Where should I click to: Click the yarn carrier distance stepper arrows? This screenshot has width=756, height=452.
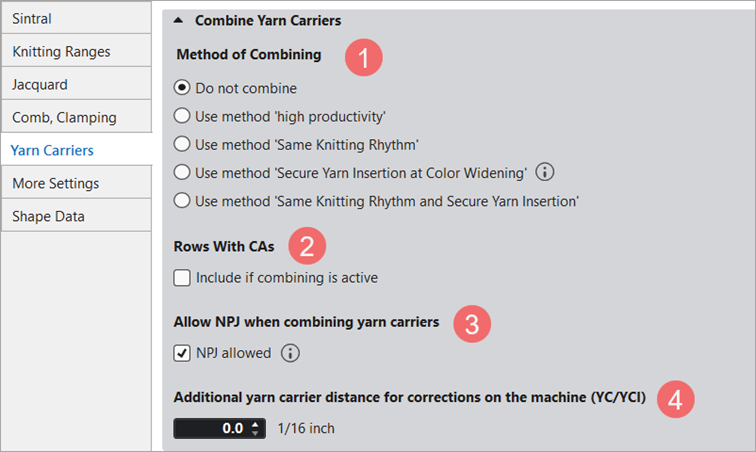pos(255,429)
